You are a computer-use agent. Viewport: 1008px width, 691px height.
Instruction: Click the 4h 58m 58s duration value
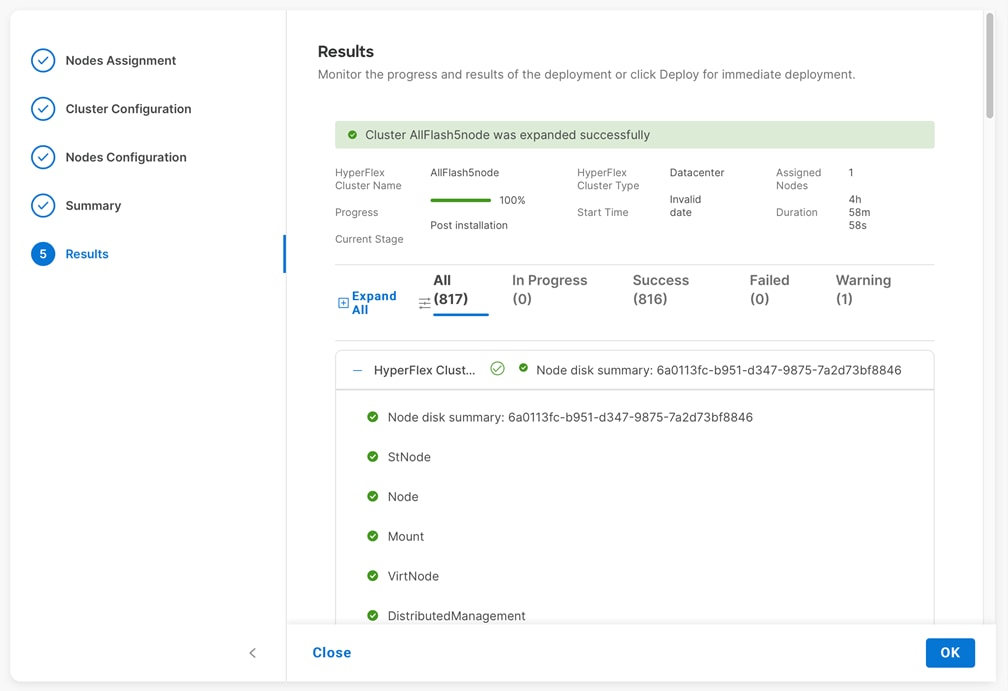pos(859,212)
